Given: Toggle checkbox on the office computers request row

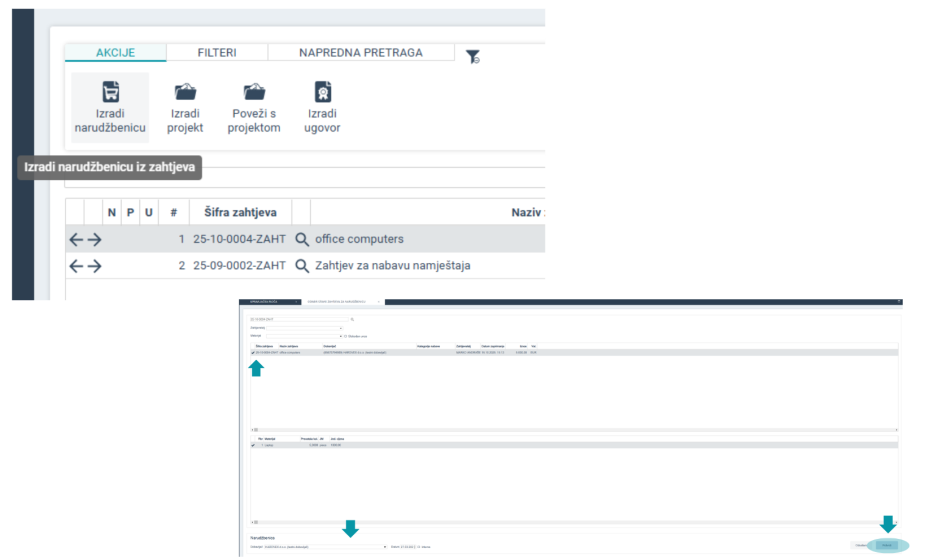Looking at the screenshot, I should (252, 353).
